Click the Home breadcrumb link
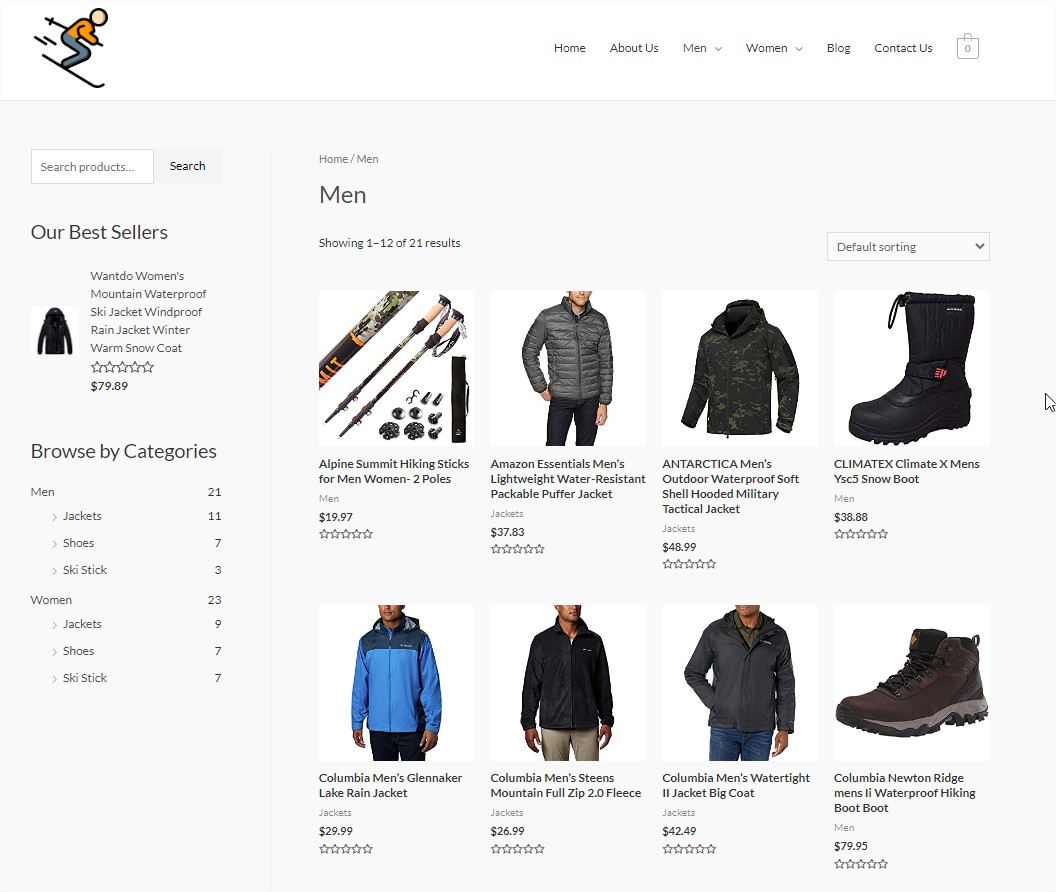 (x=333, y=159)
